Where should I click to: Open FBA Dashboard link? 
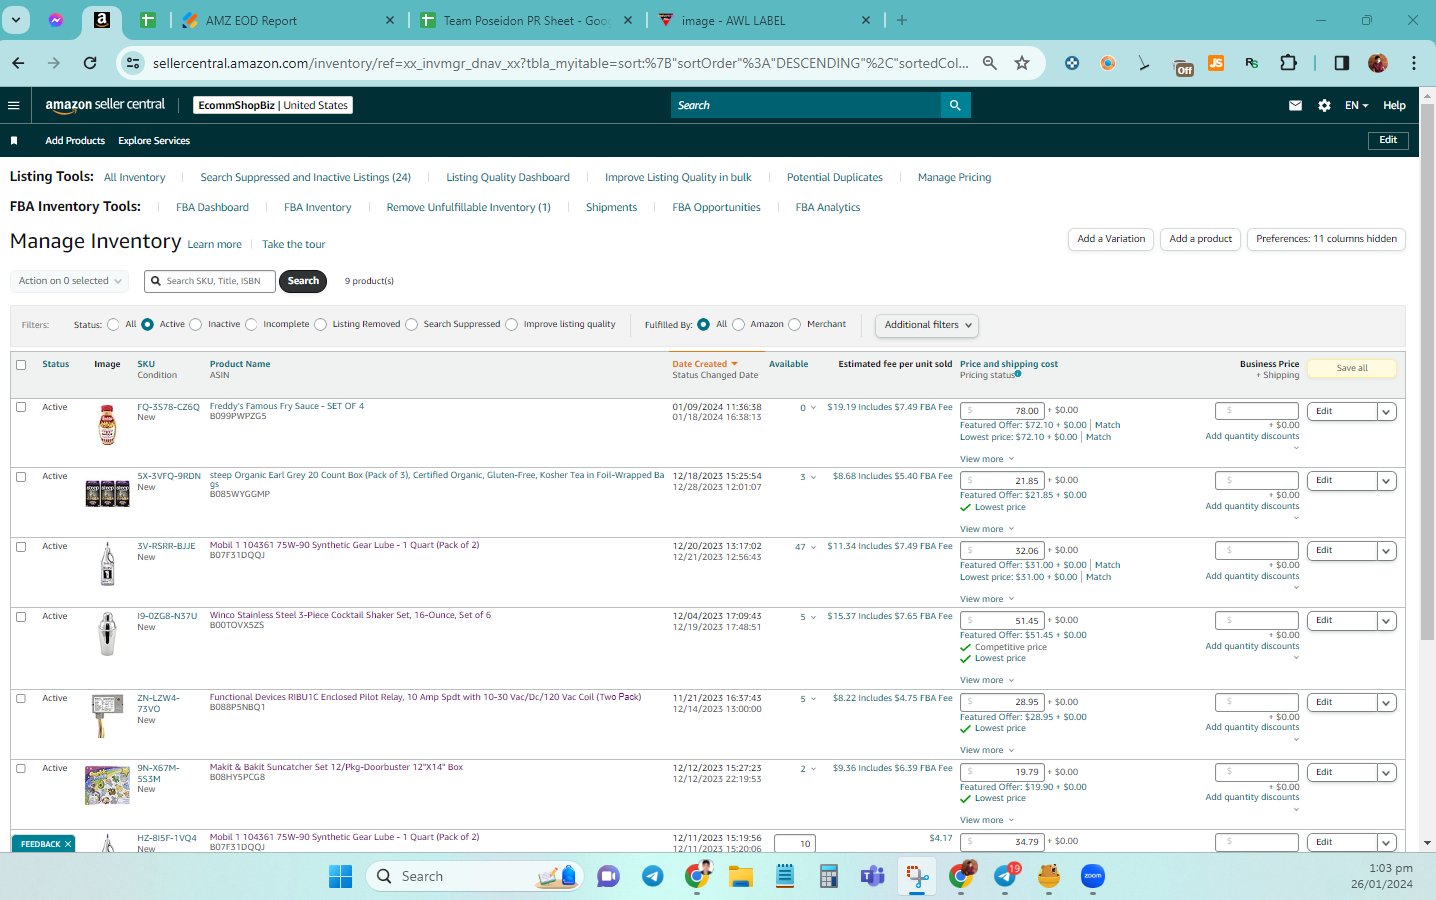212,208
